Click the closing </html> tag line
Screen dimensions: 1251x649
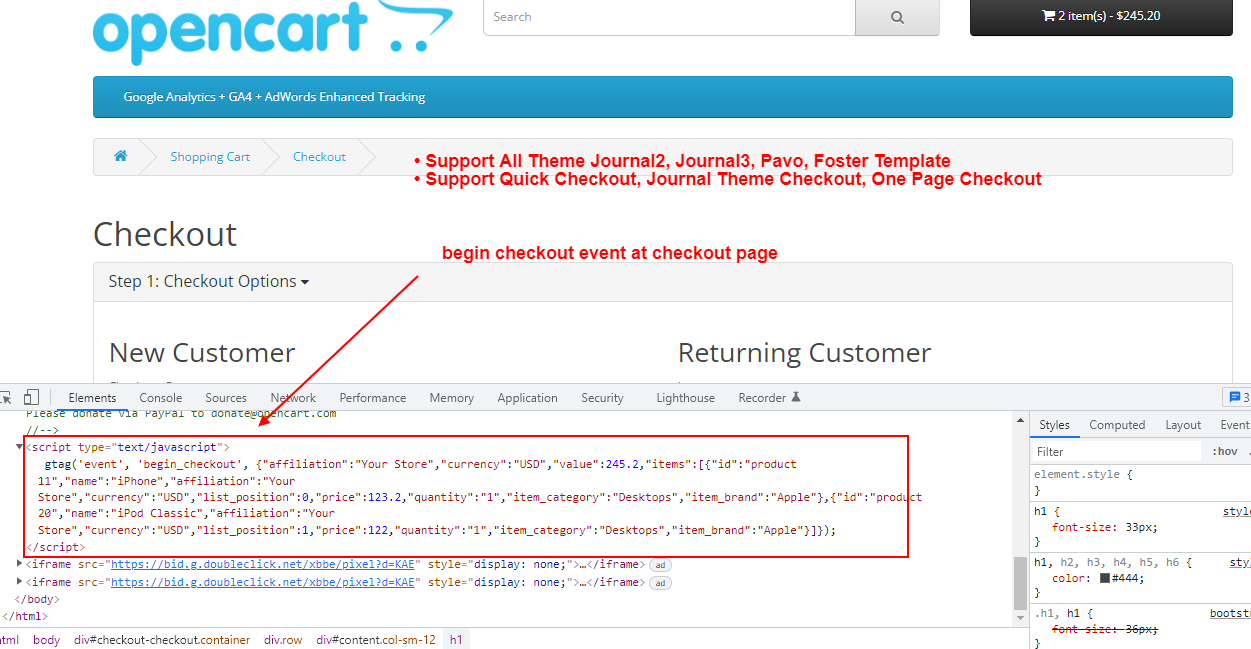coord(24,617)
